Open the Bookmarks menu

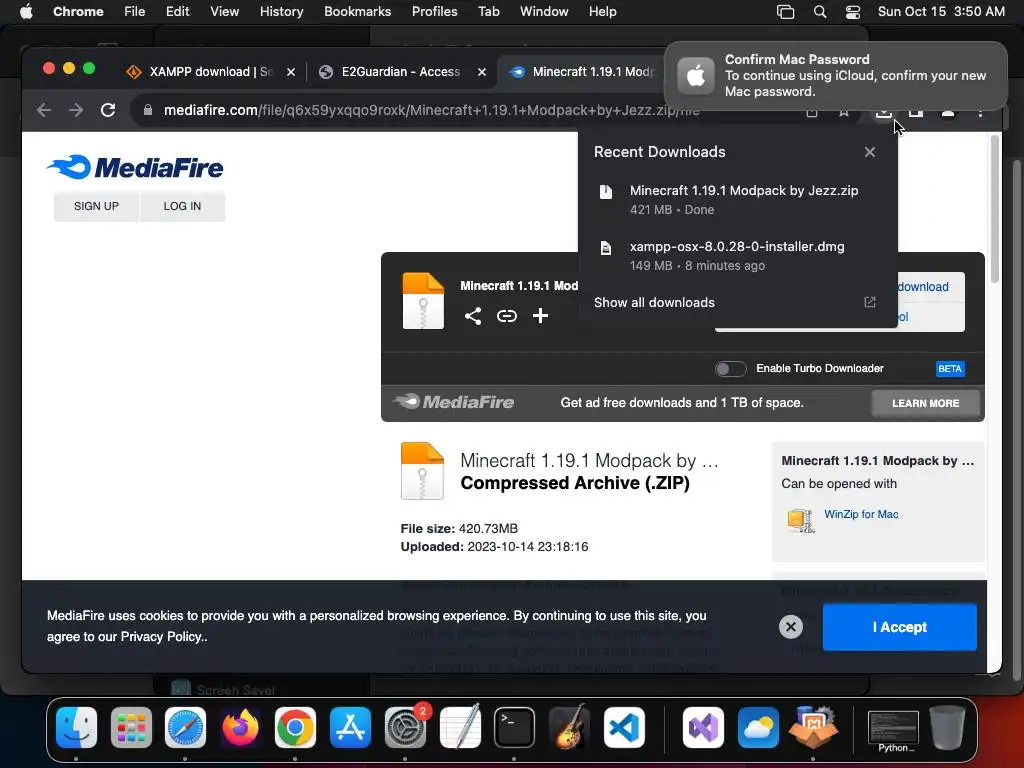(x=357, y=12)
